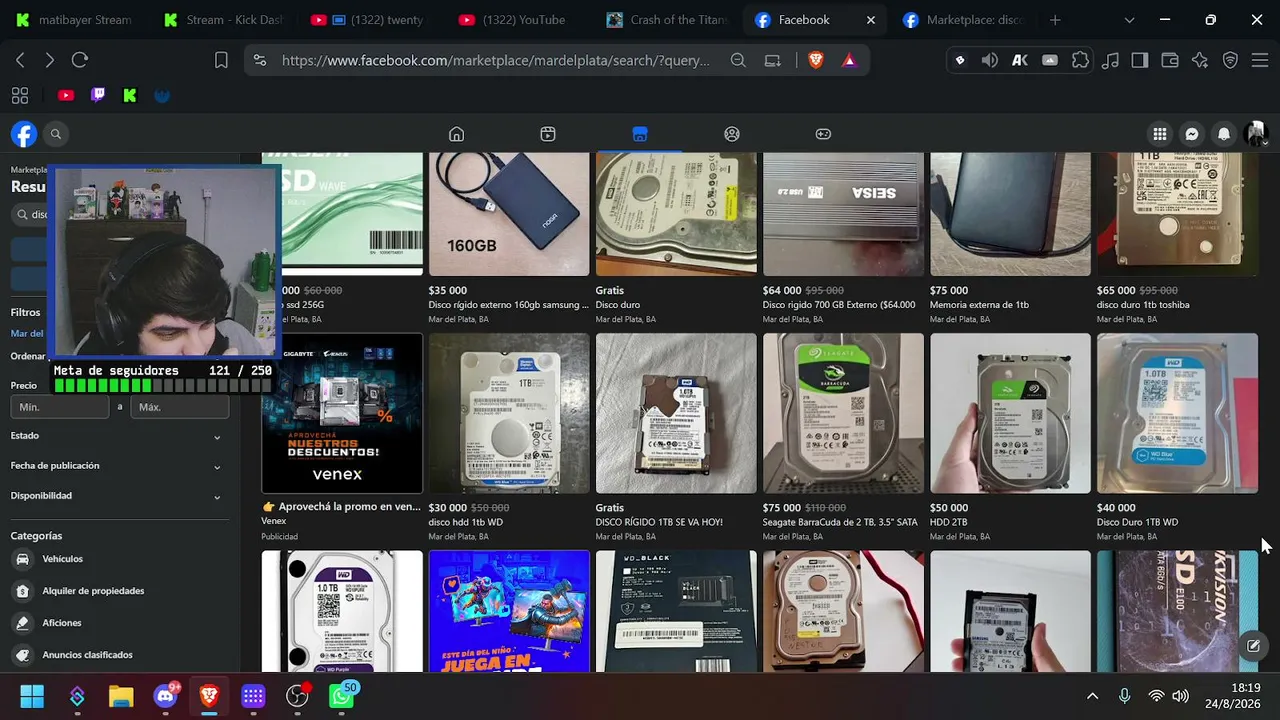
Task: Click Brave Shields lion icon
Action: click(x=816, y=60)
